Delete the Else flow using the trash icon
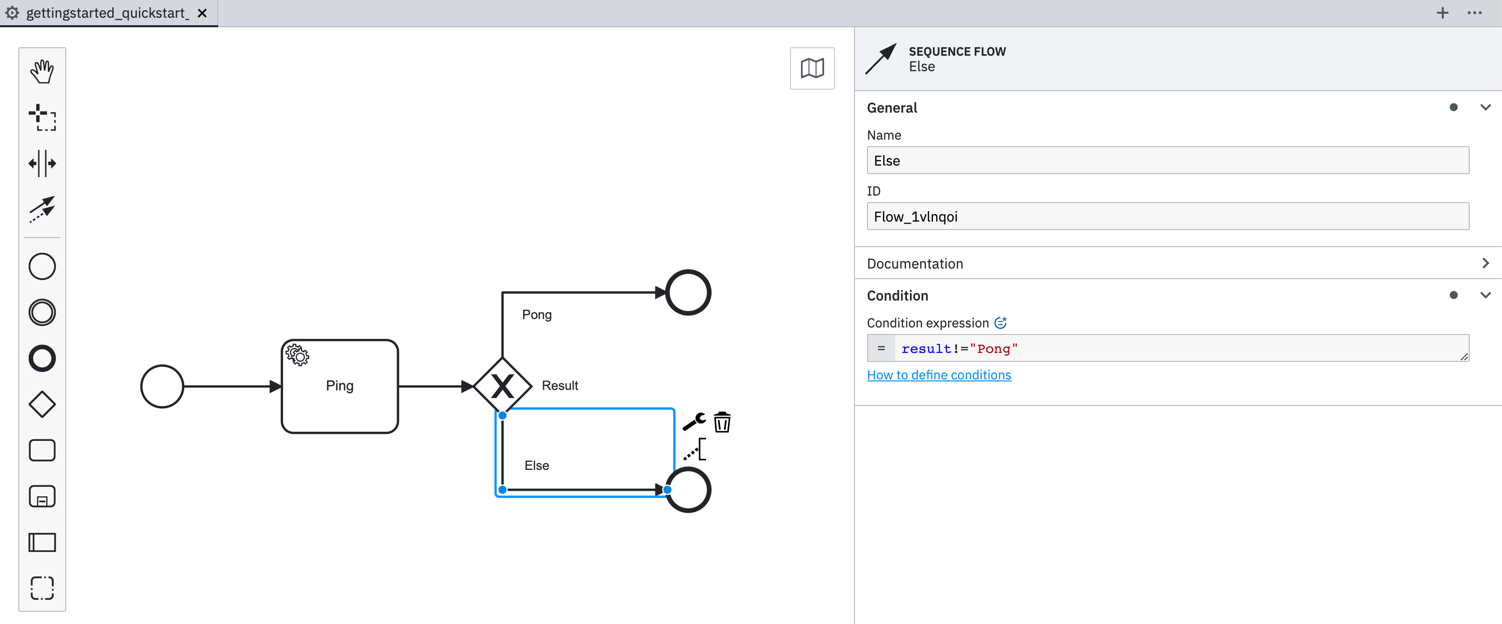Image resolution: width=1502 pixels, height=624 pixels. pyautogui.click(x=722, y=421)
